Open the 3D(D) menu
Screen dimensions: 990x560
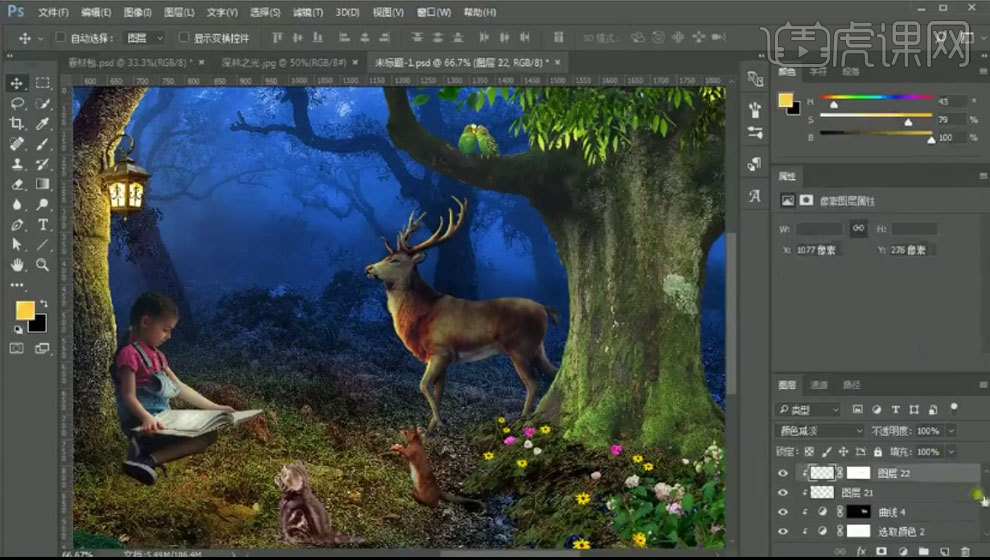click(x=347, y=12)
